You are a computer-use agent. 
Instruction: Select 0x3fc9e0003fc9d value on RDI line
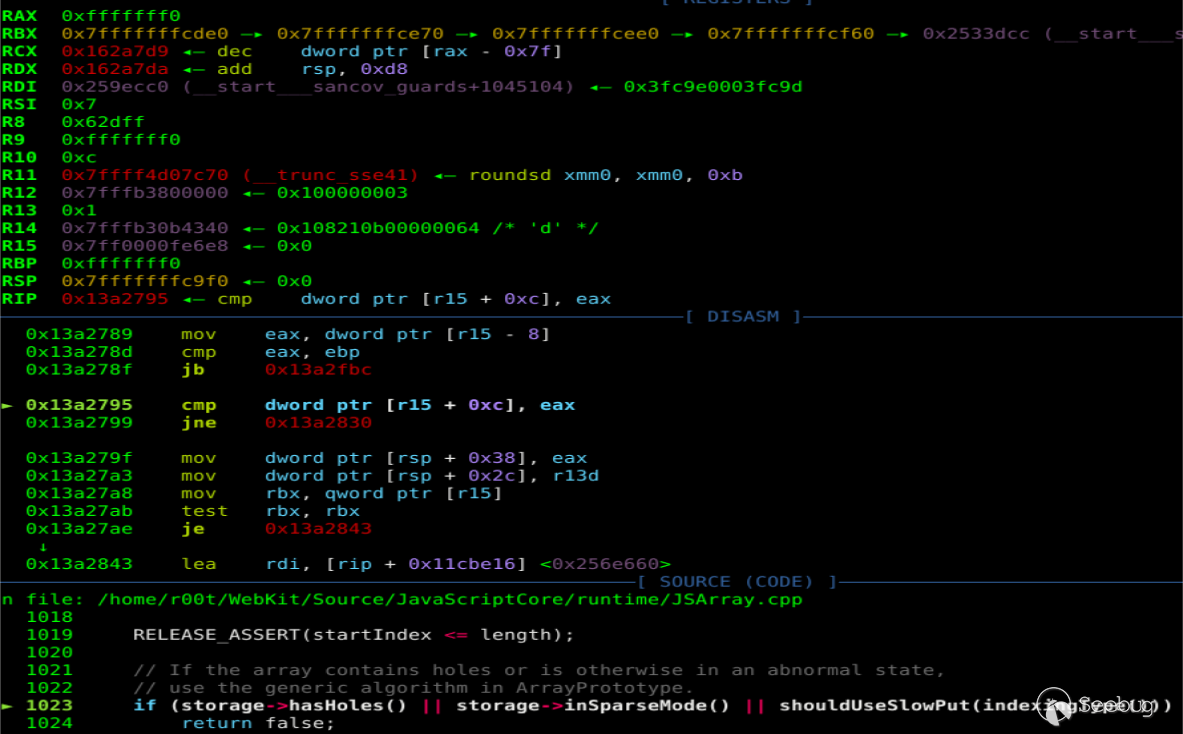pos(713,87)
